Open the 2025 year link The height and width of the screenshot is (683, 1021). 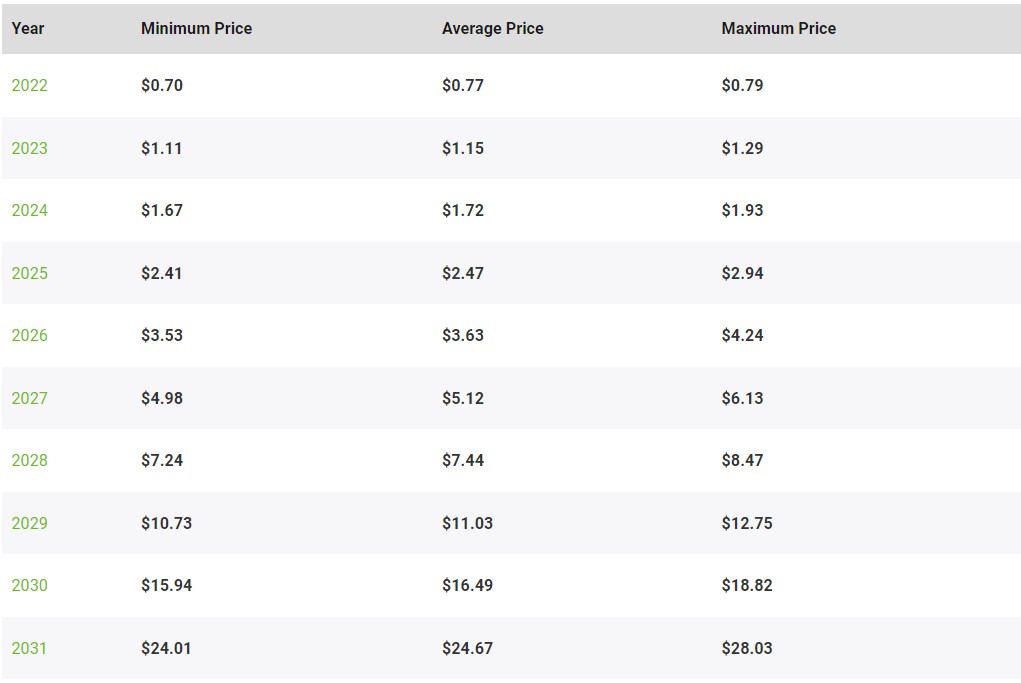pos(29,273)
